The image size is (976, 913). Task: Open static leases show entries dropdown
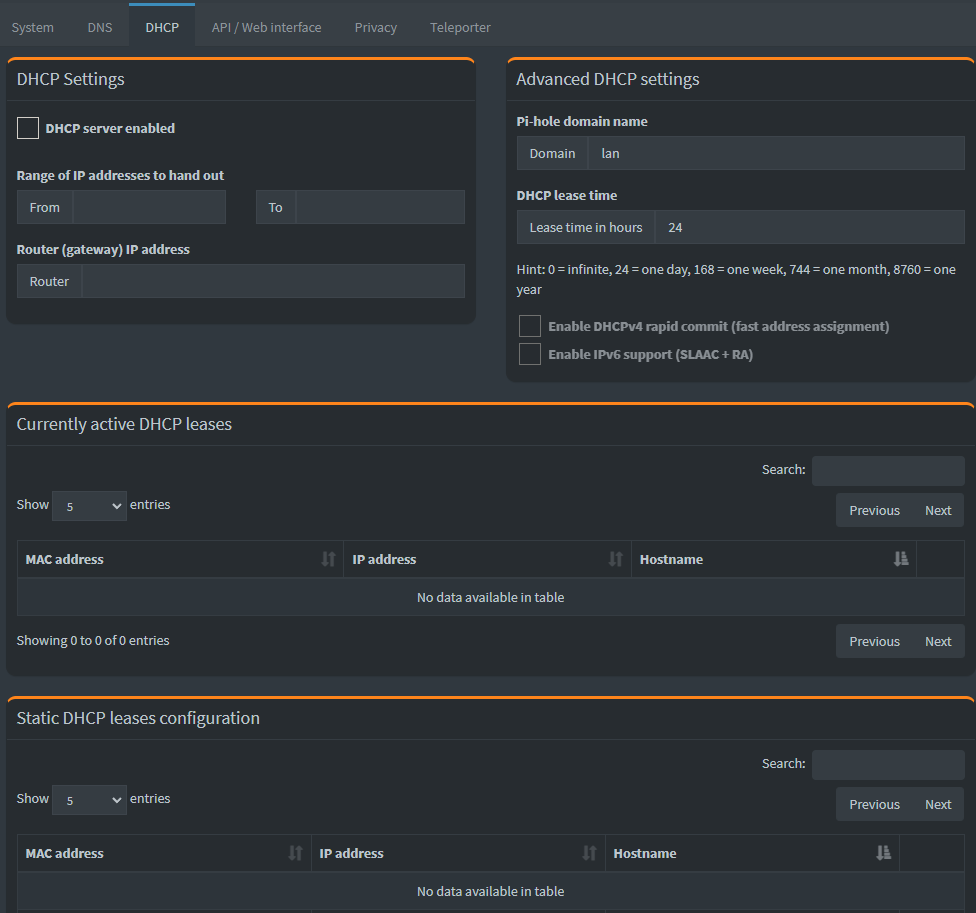pyautogui.click(x=89, y=800)
